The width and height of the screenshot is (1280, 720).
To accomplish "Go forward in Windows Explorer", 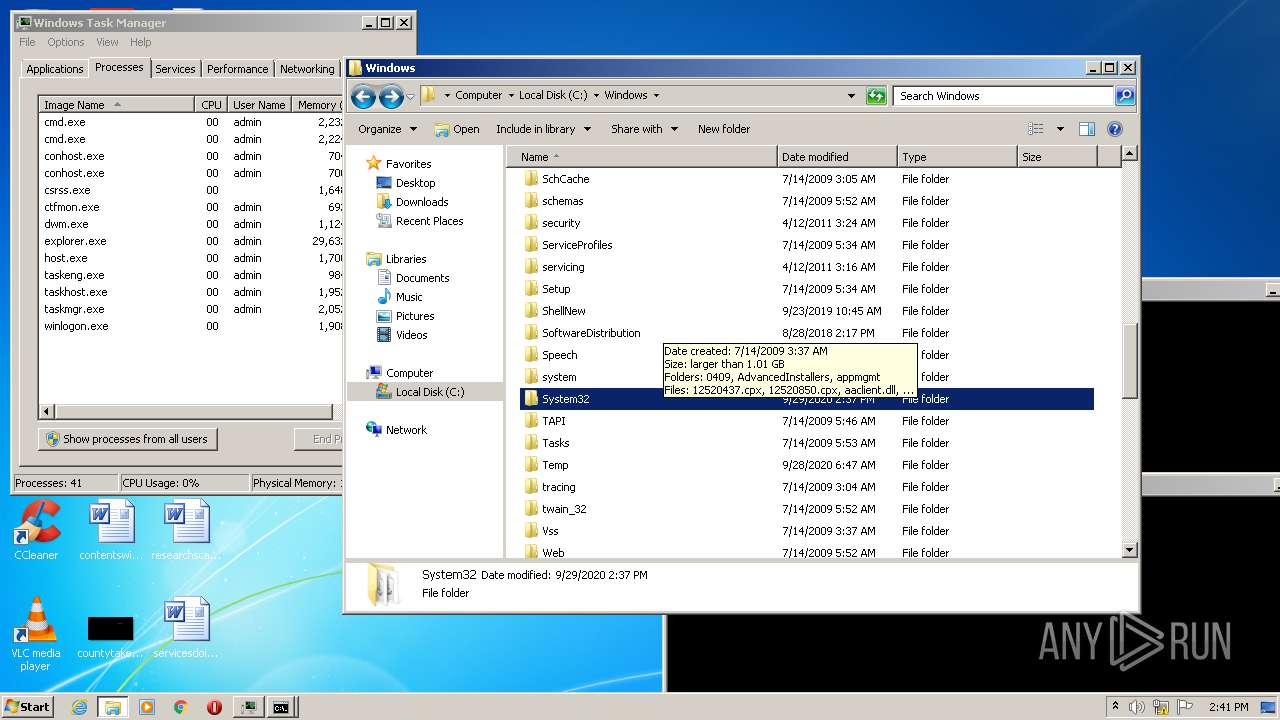I will click(391, 96).
